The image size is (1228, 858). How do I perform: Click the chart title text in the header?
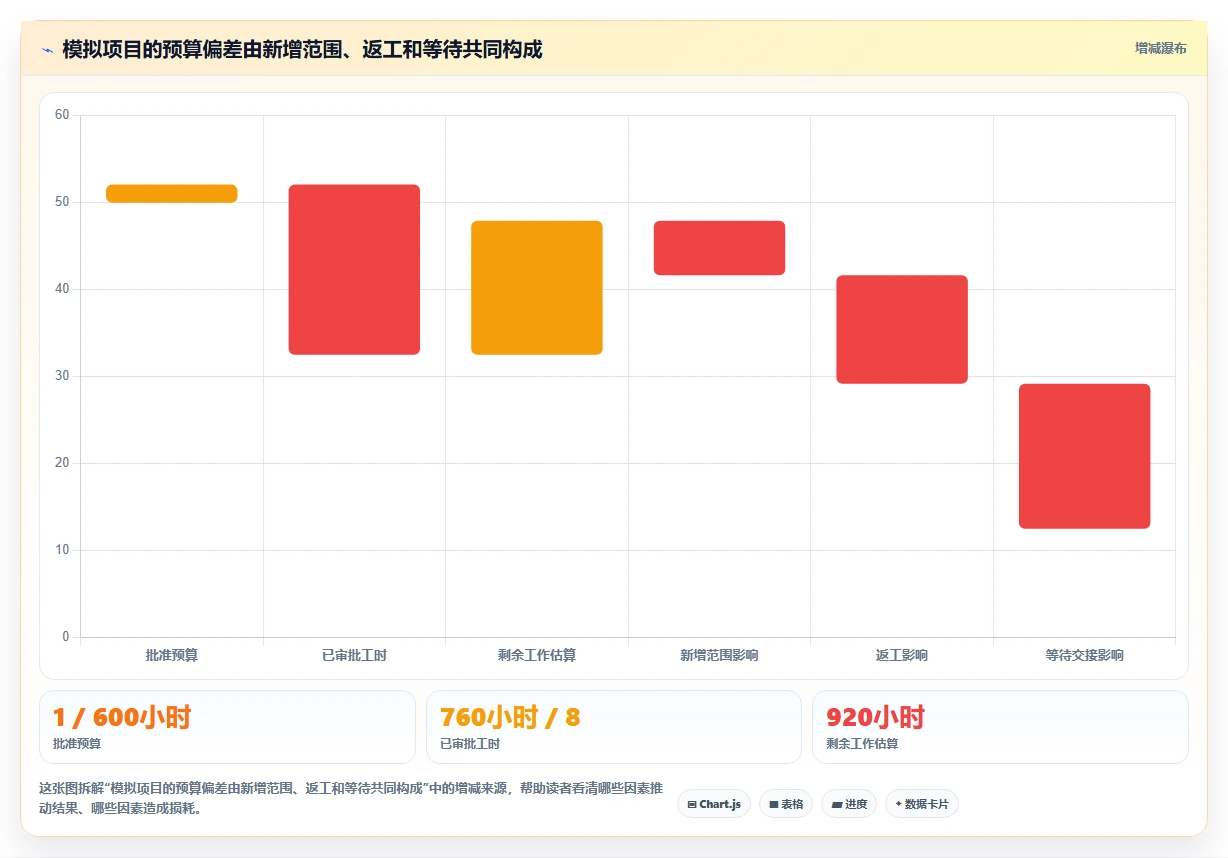(x=302, y=49)
